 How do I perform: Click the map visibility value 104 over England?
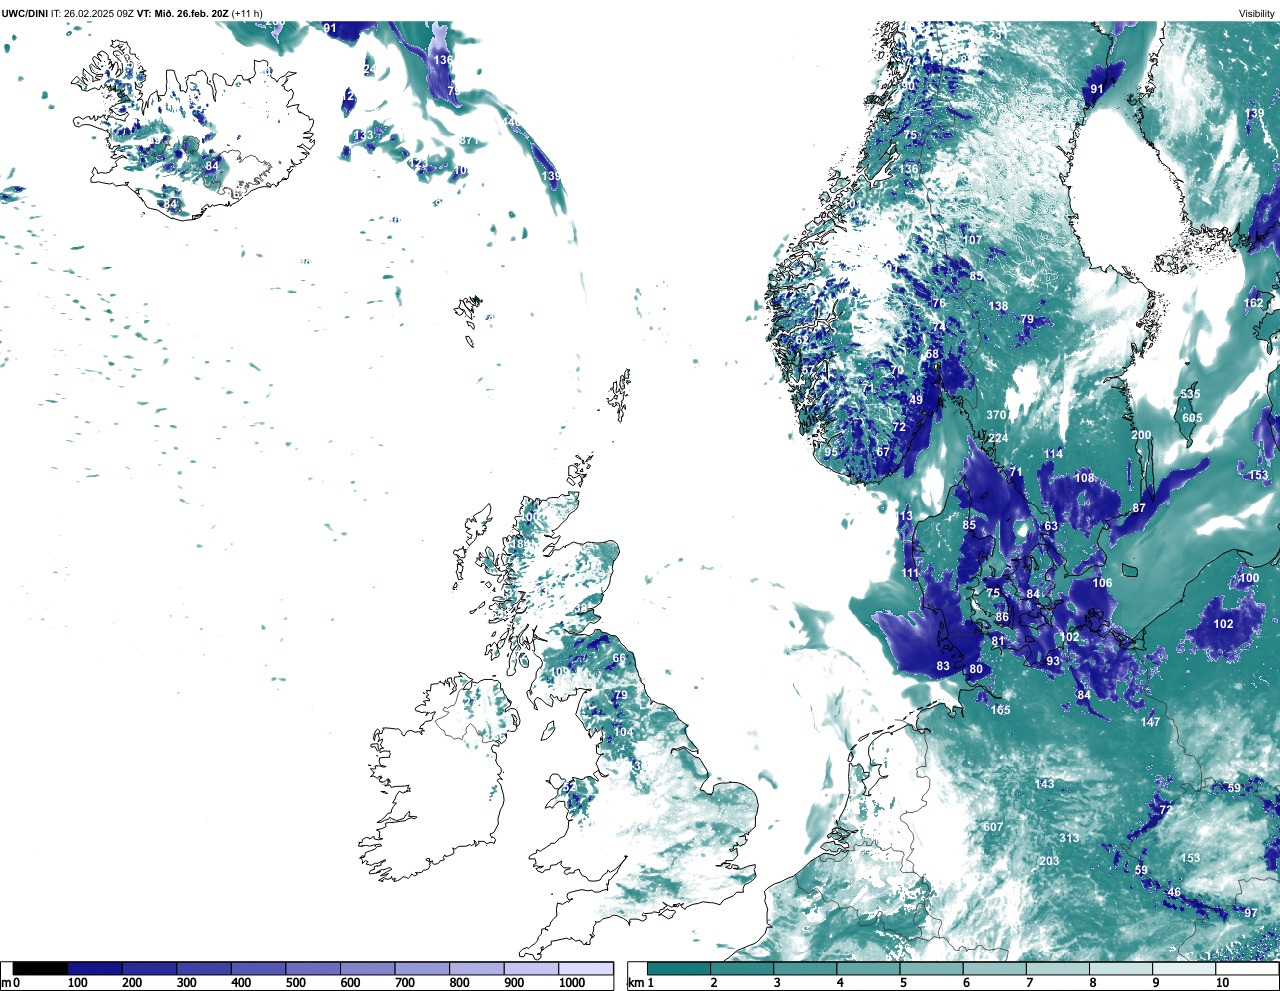click(x=623, y=732)
